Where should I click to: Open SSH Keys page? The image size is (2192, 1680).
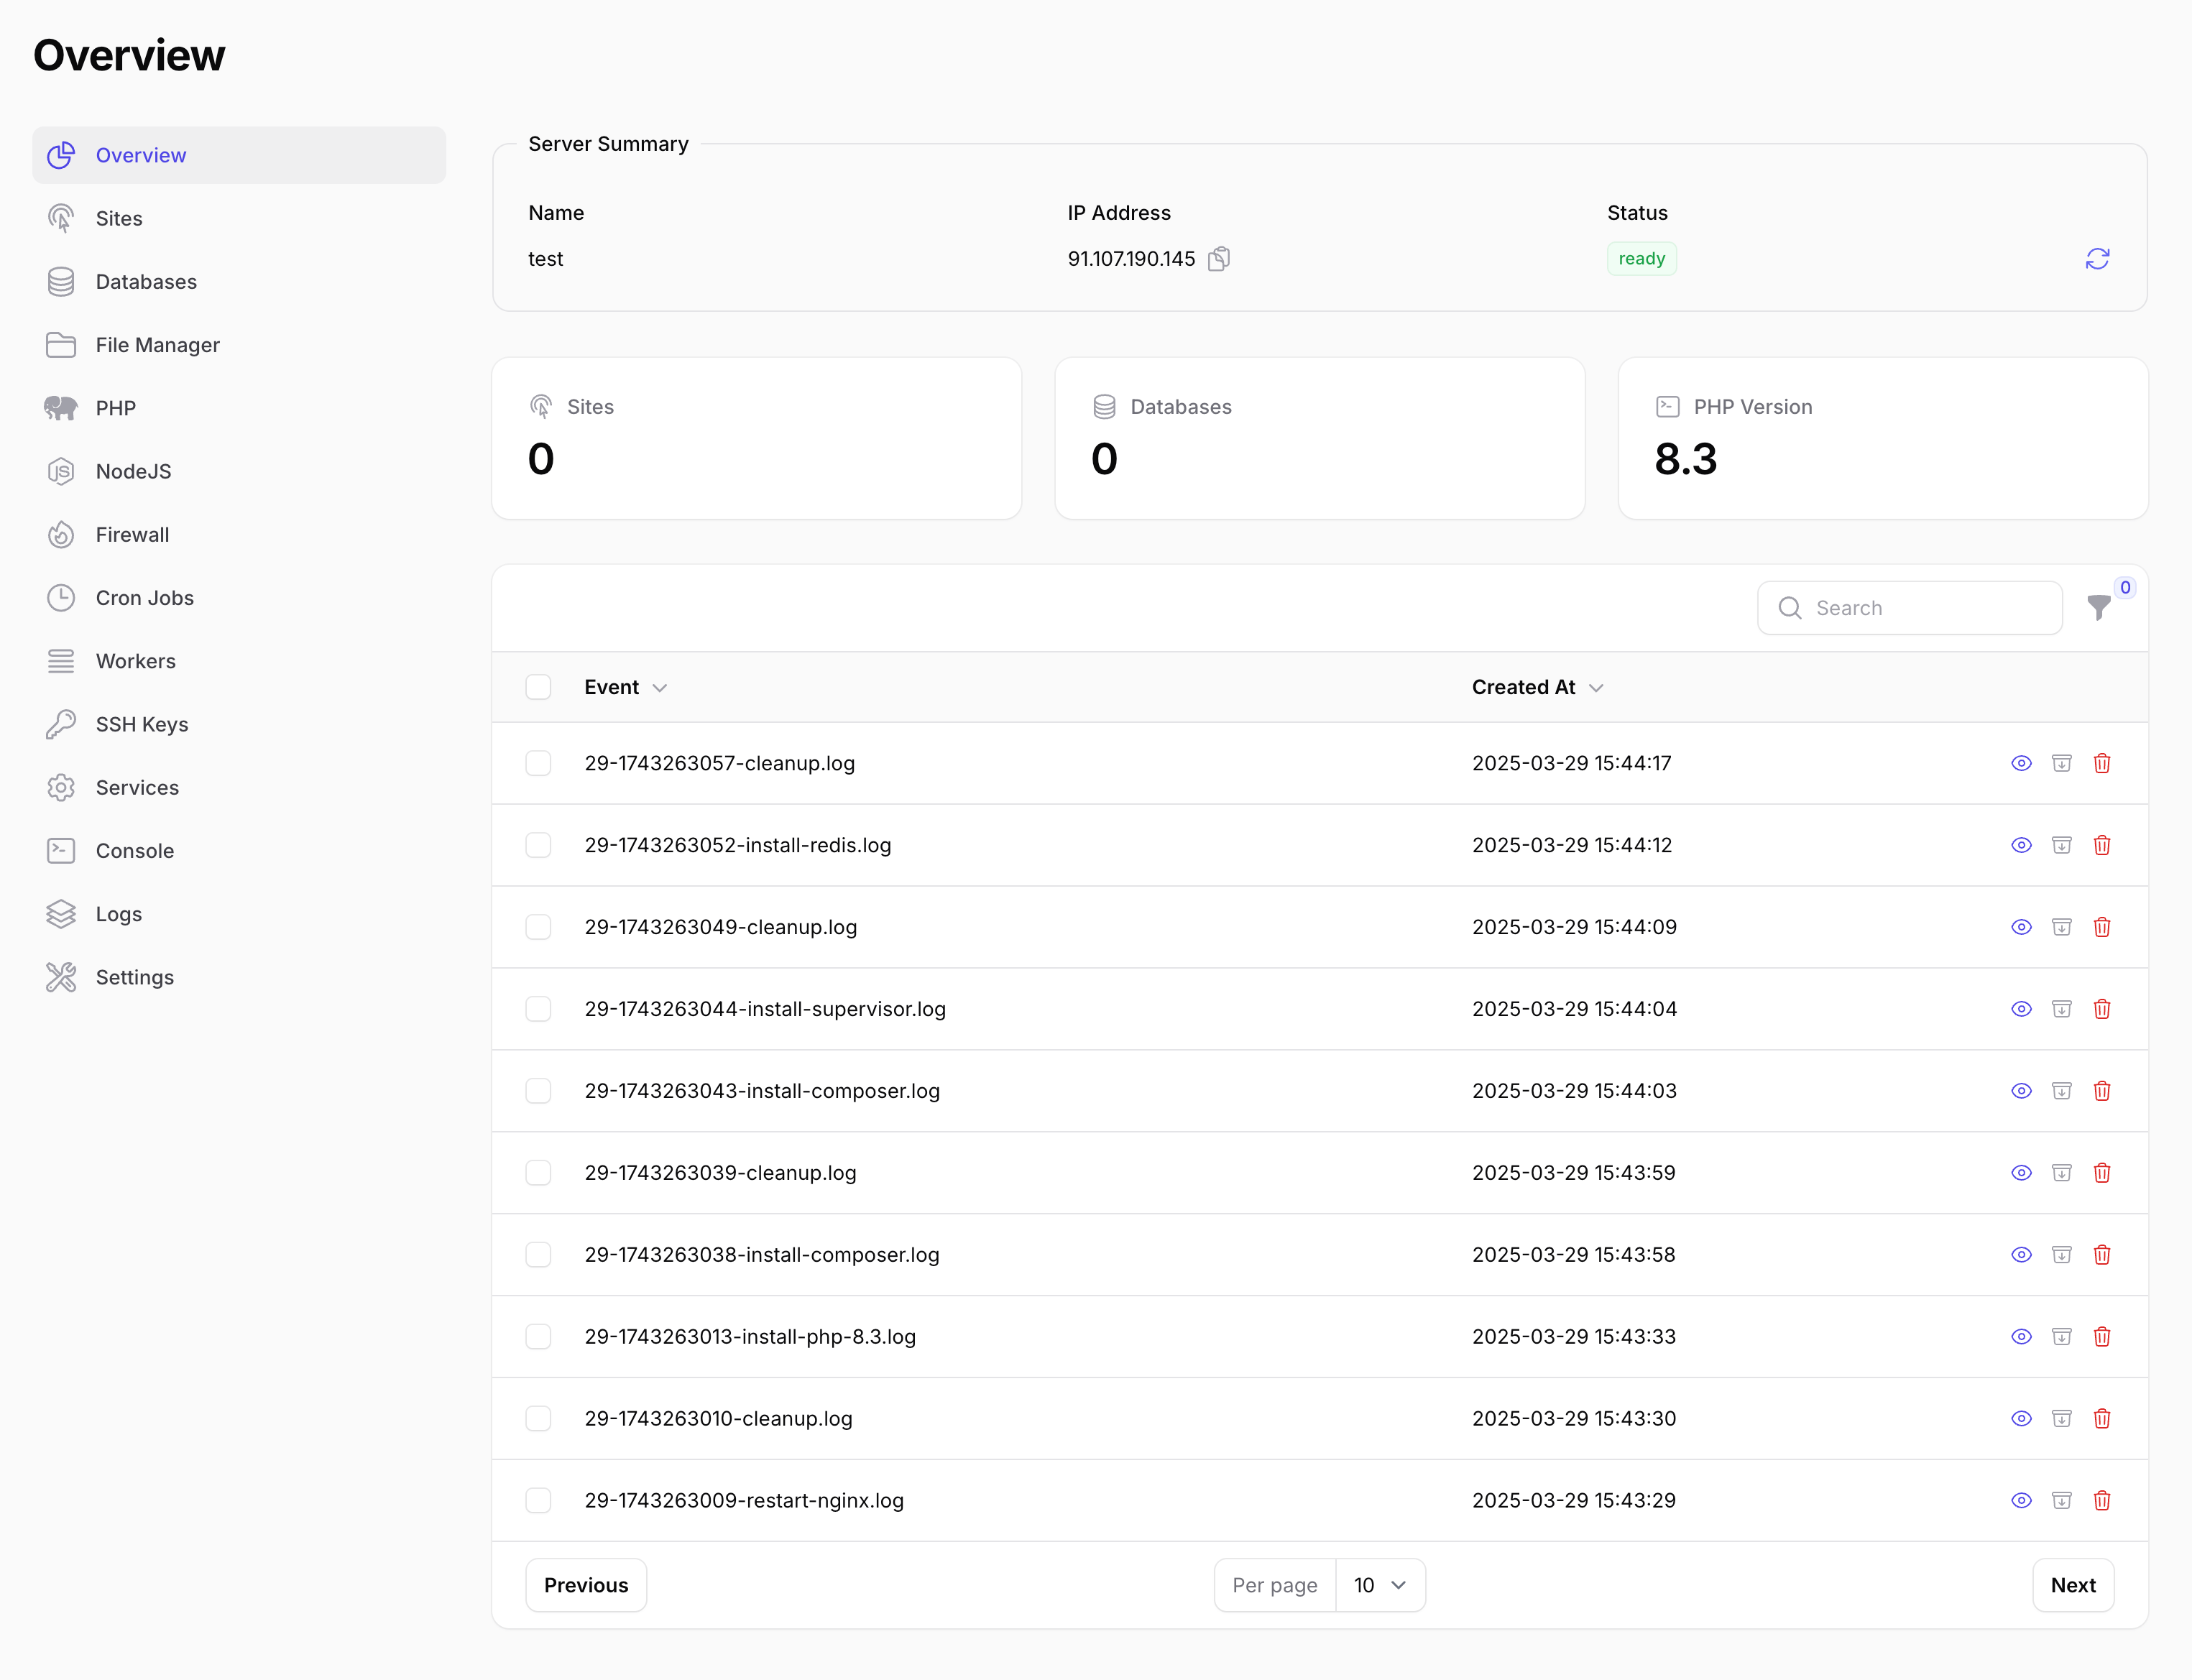239,724
